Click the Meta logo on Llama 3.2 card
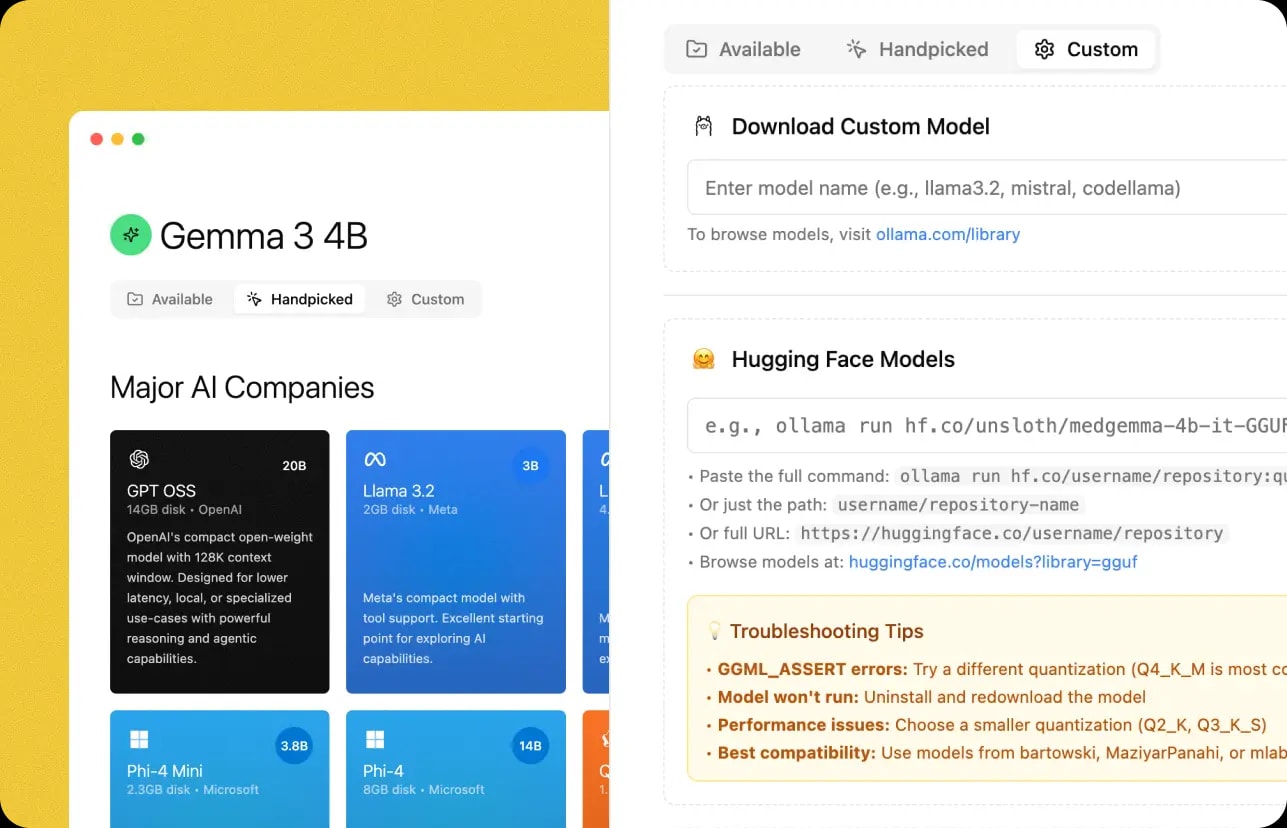Image resolution: width=1287 pixels, height=828 pixels. pyautogui.click(x=375, y=459)
